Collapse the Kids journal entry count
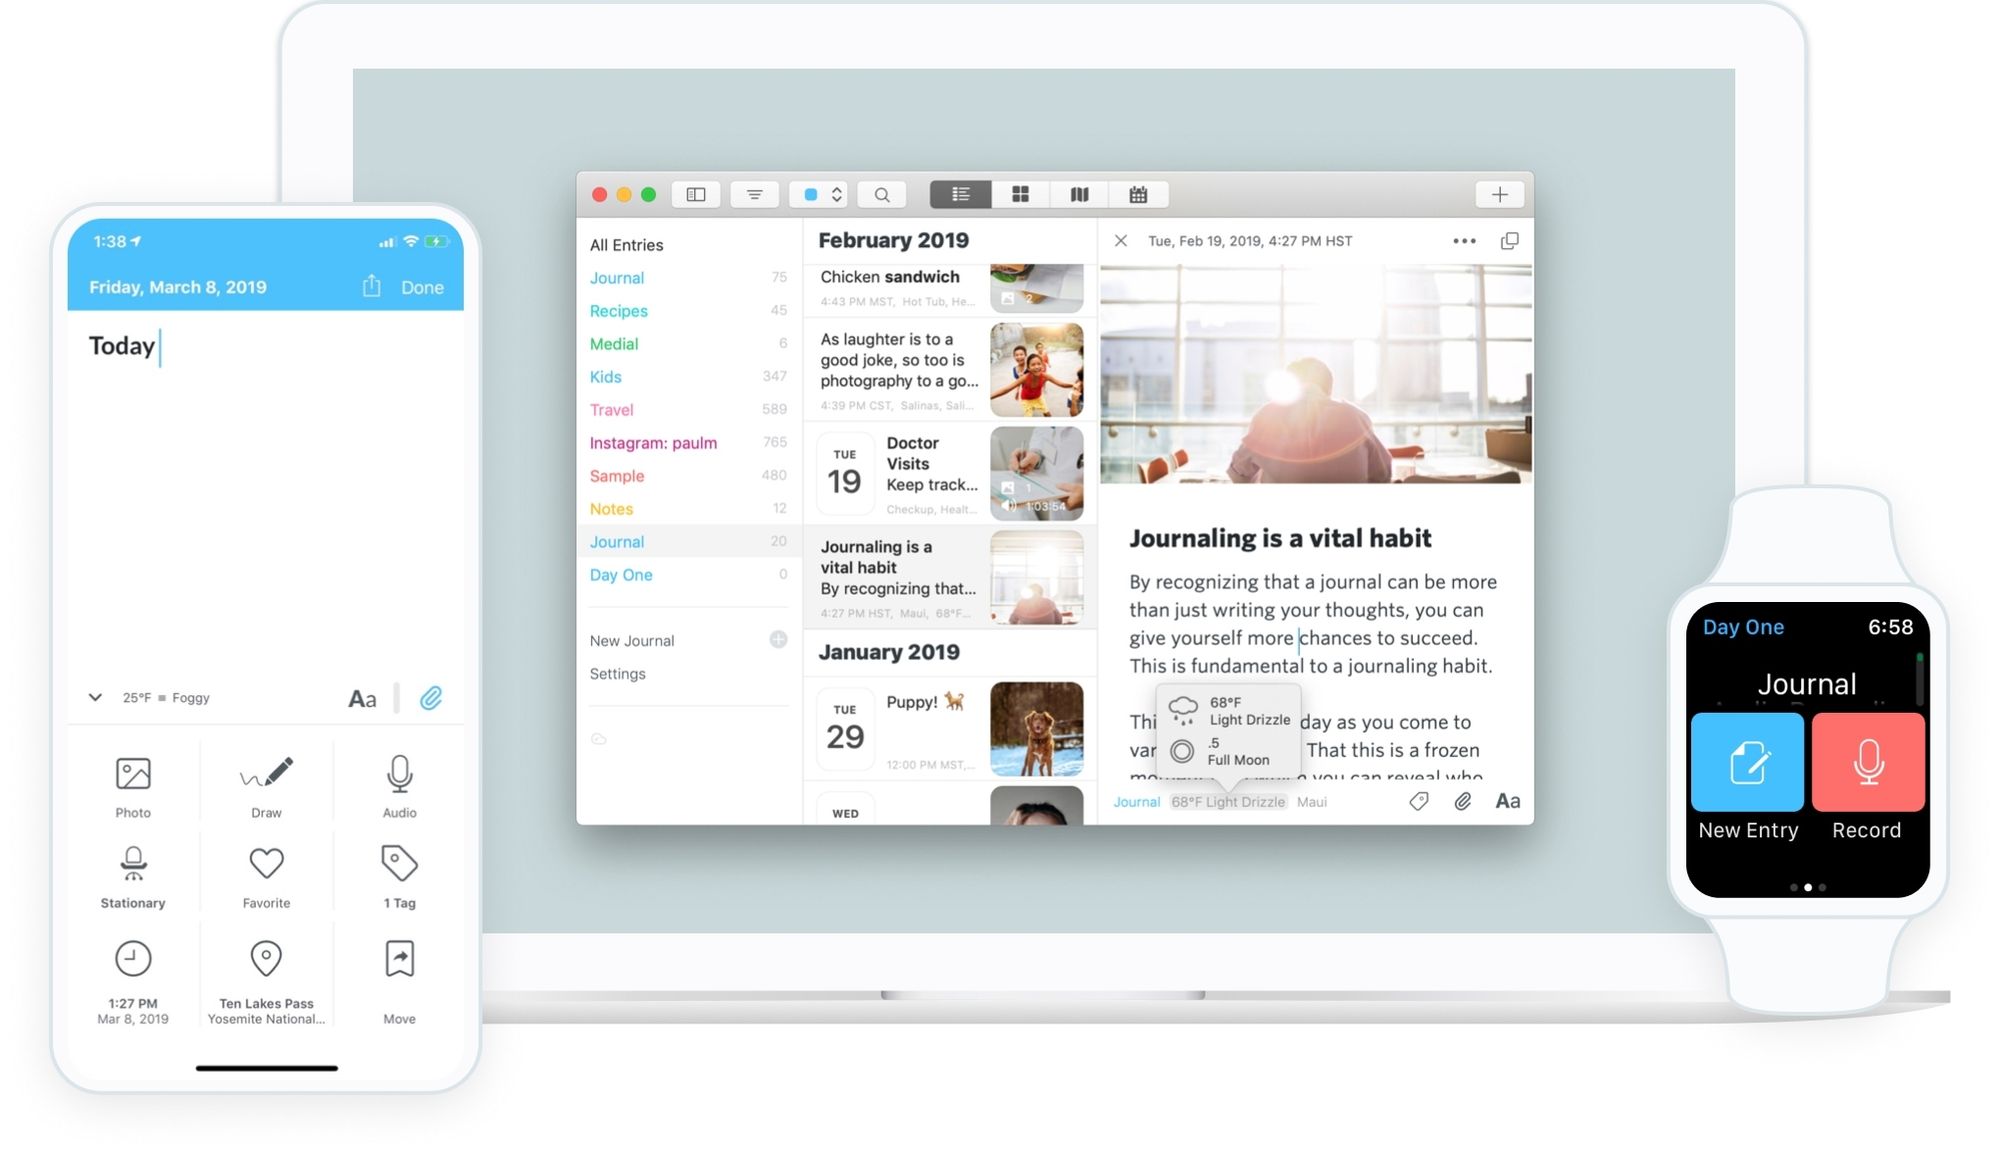Screen dimensions: 2000x1154 pyautogui.click(x=773, y=375)
